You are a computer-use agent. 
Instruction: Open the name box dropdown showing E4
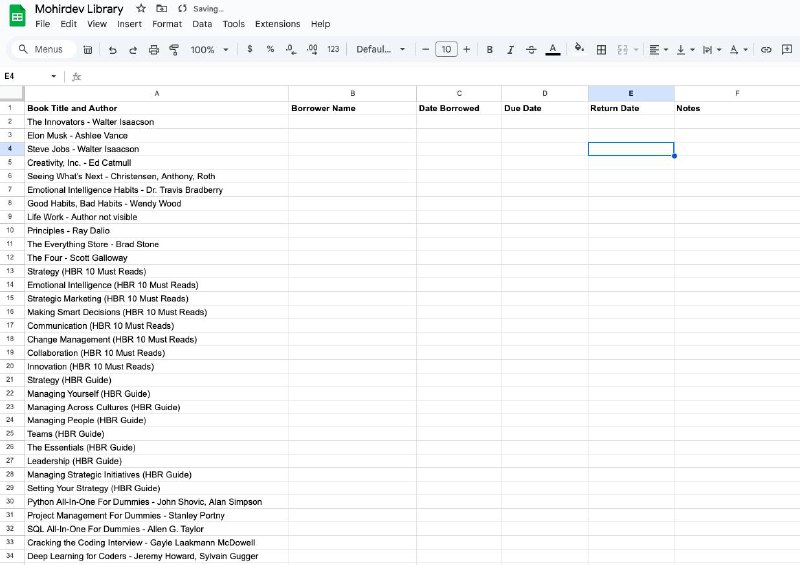pyautogui.click(x=54, y=77)
